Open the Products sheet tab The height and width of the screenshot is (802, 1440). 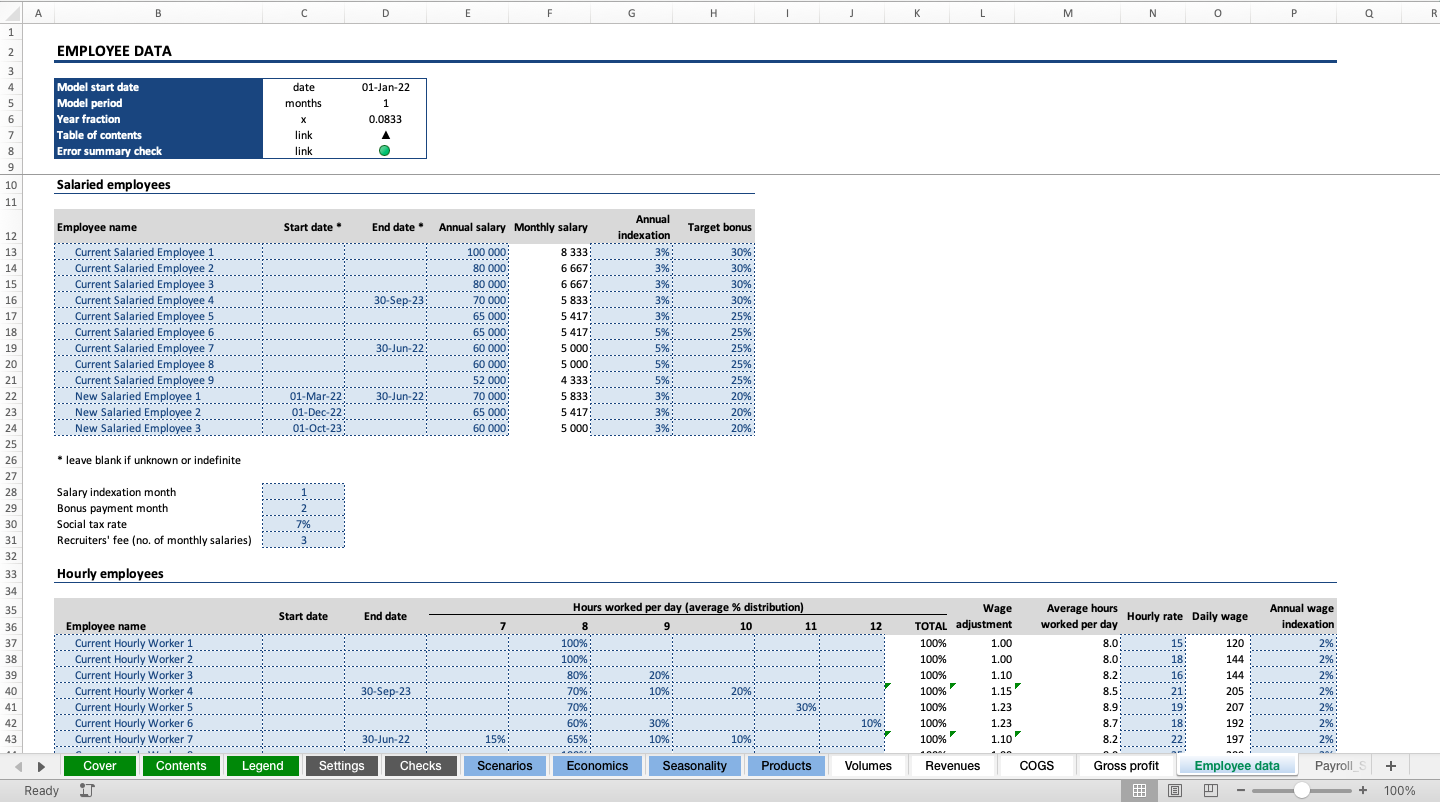pyautogui.click(x=786, y=766)
